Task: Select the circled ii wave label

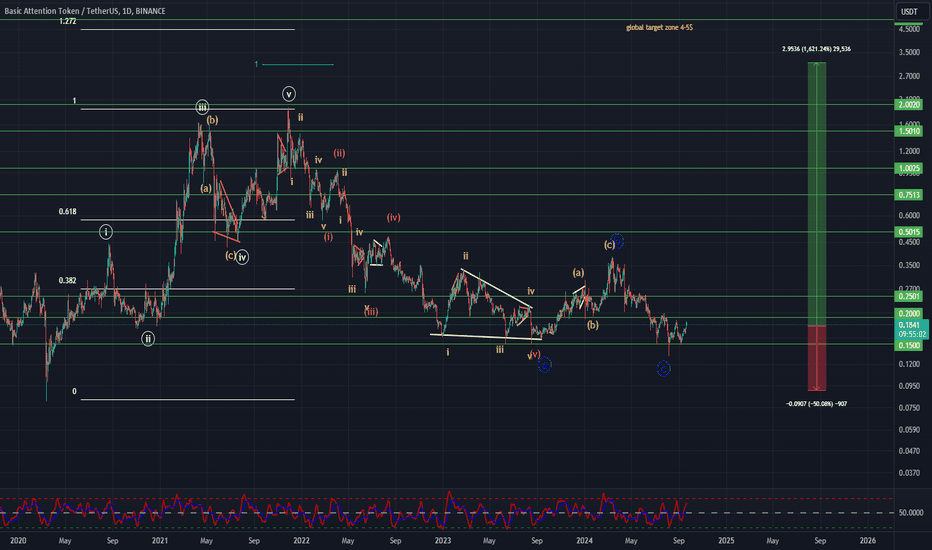Action: (148, 339)
